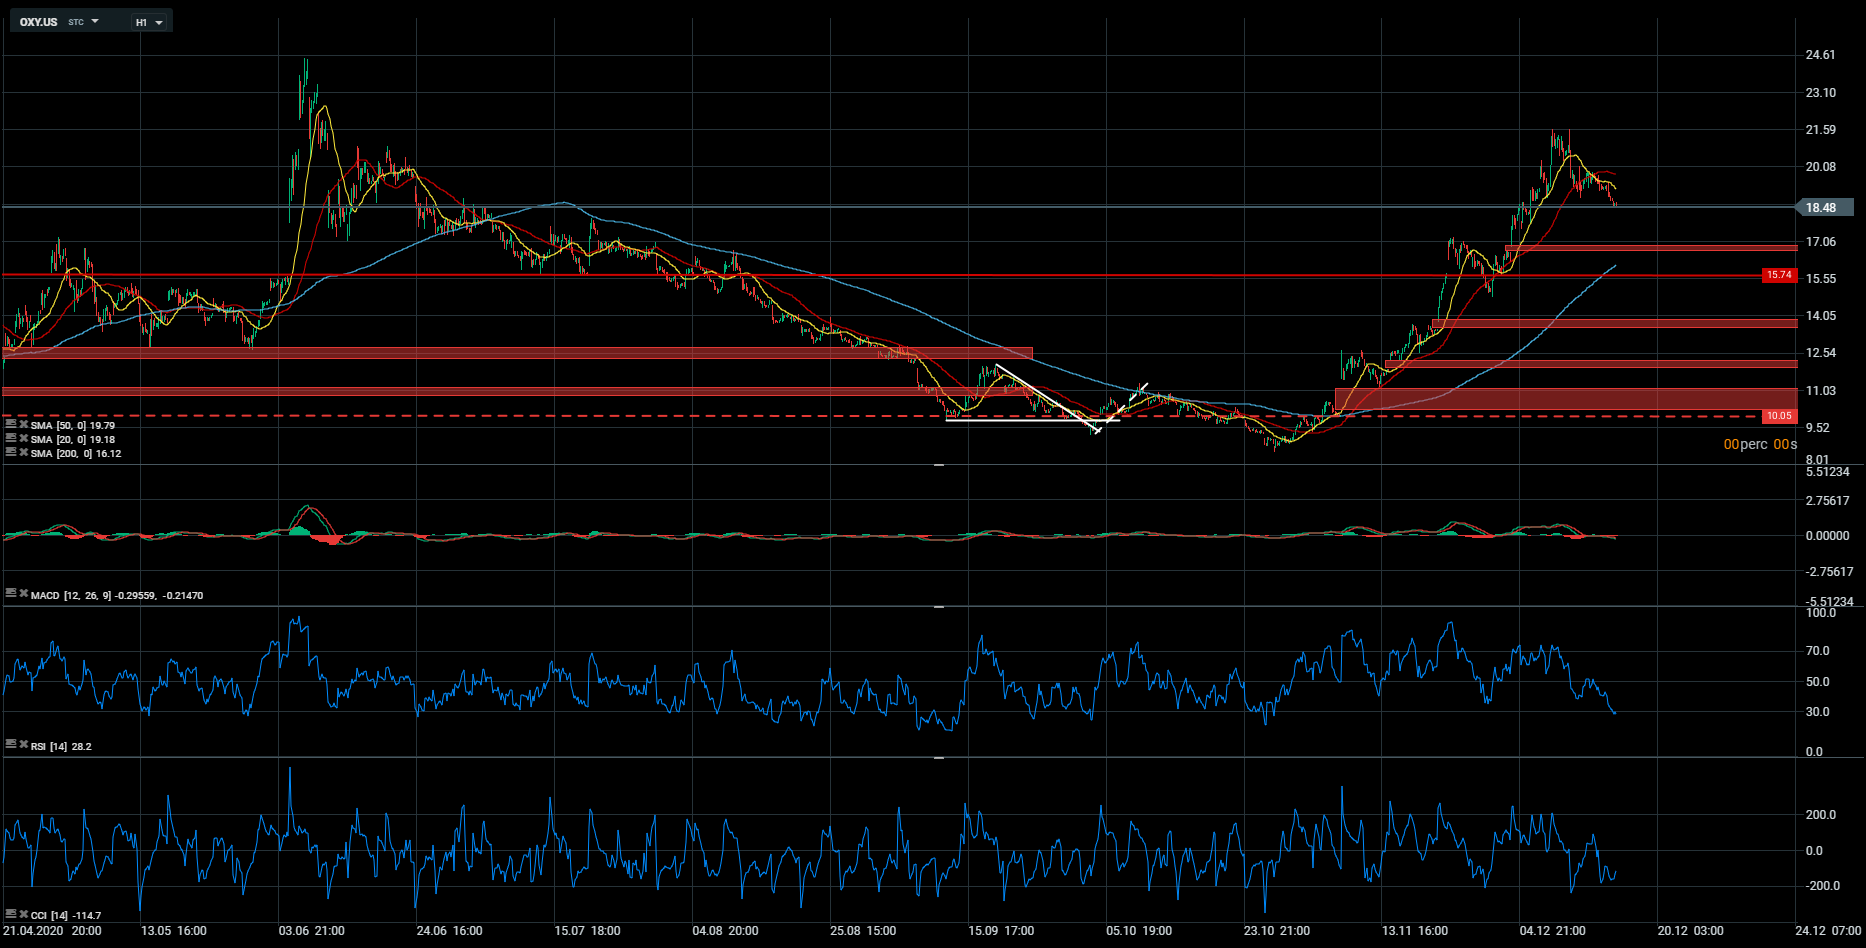Select the 10.05 dashed line price label
The image size is (1866, 948).
tap(1779, 416)
